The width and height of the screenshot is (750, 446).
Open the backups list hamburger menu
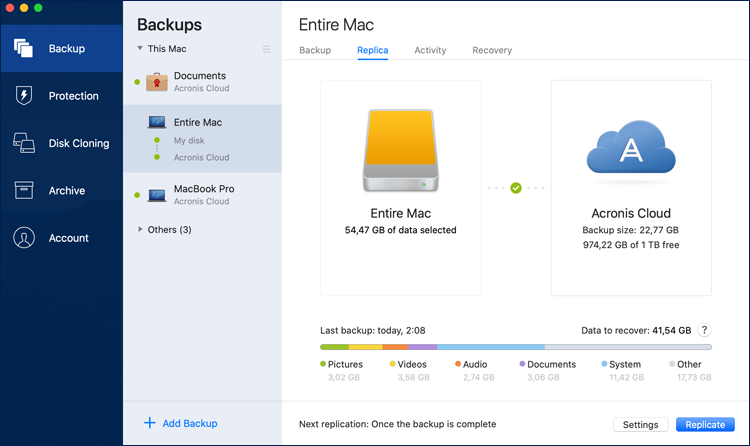coord(266,49)
